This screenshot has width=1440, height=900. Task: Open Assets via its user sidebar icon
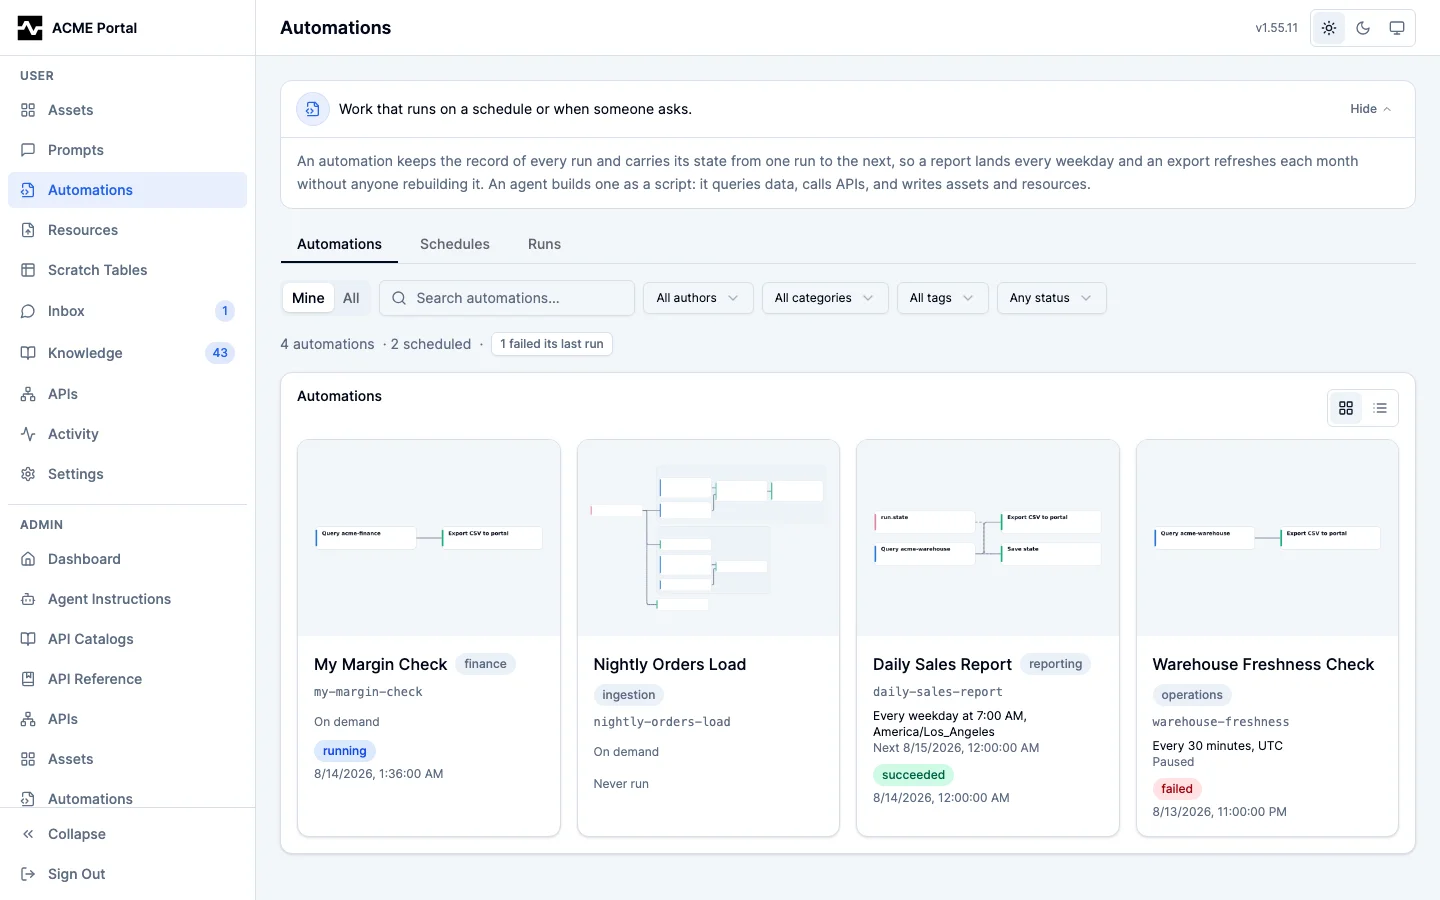[x=28, y=110]
